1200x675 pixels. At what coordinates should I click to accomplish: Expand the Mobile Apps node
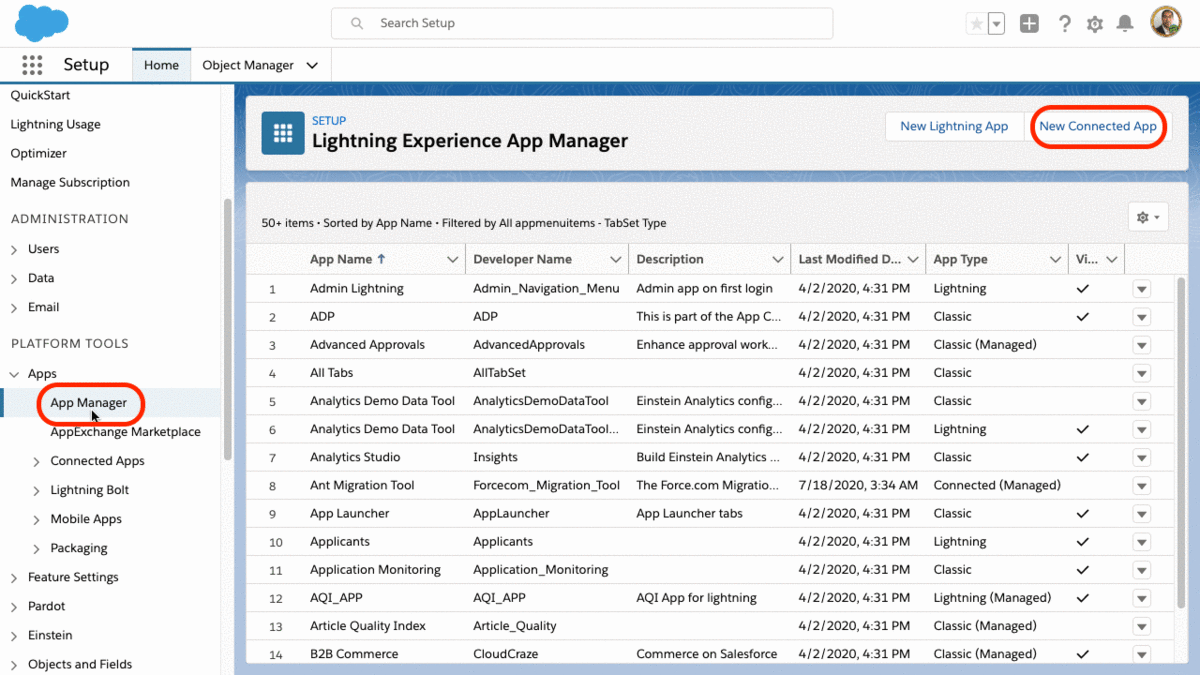[36, 519]
